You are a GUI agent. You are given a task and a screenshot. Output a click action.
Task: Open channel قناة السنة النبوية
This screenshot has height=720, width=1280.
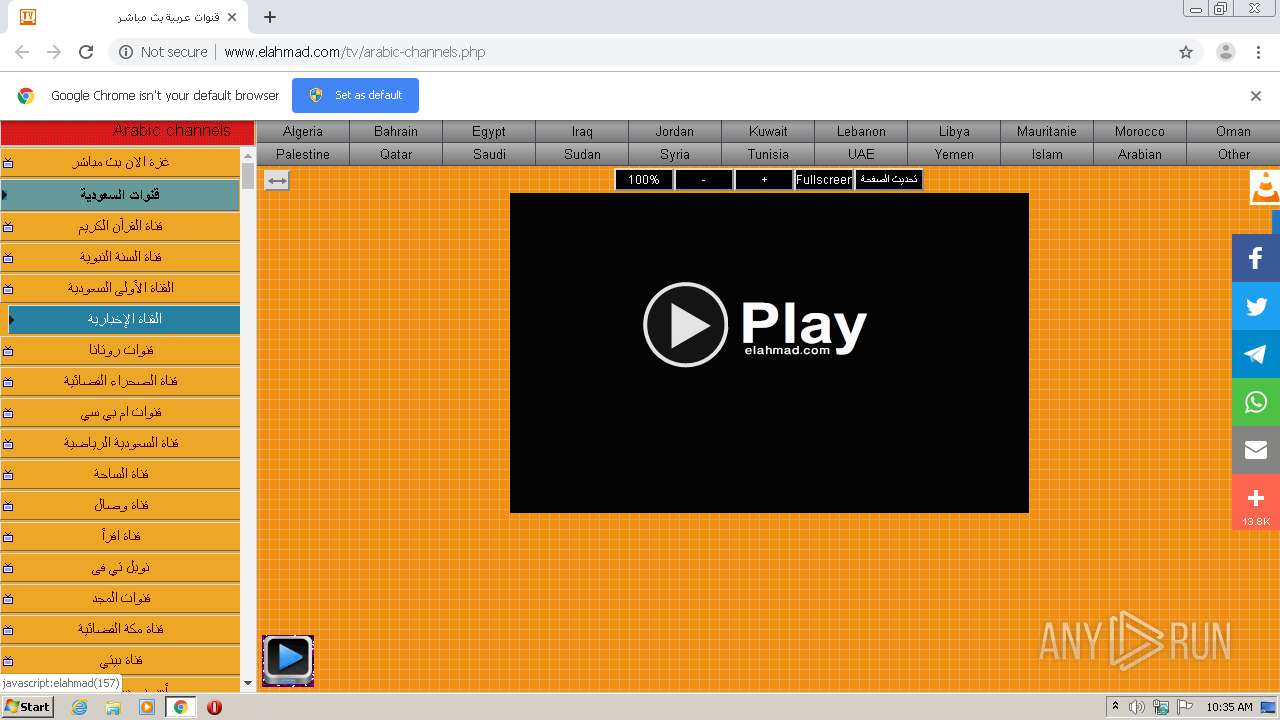pyautogui.click(x=121, y=257)
